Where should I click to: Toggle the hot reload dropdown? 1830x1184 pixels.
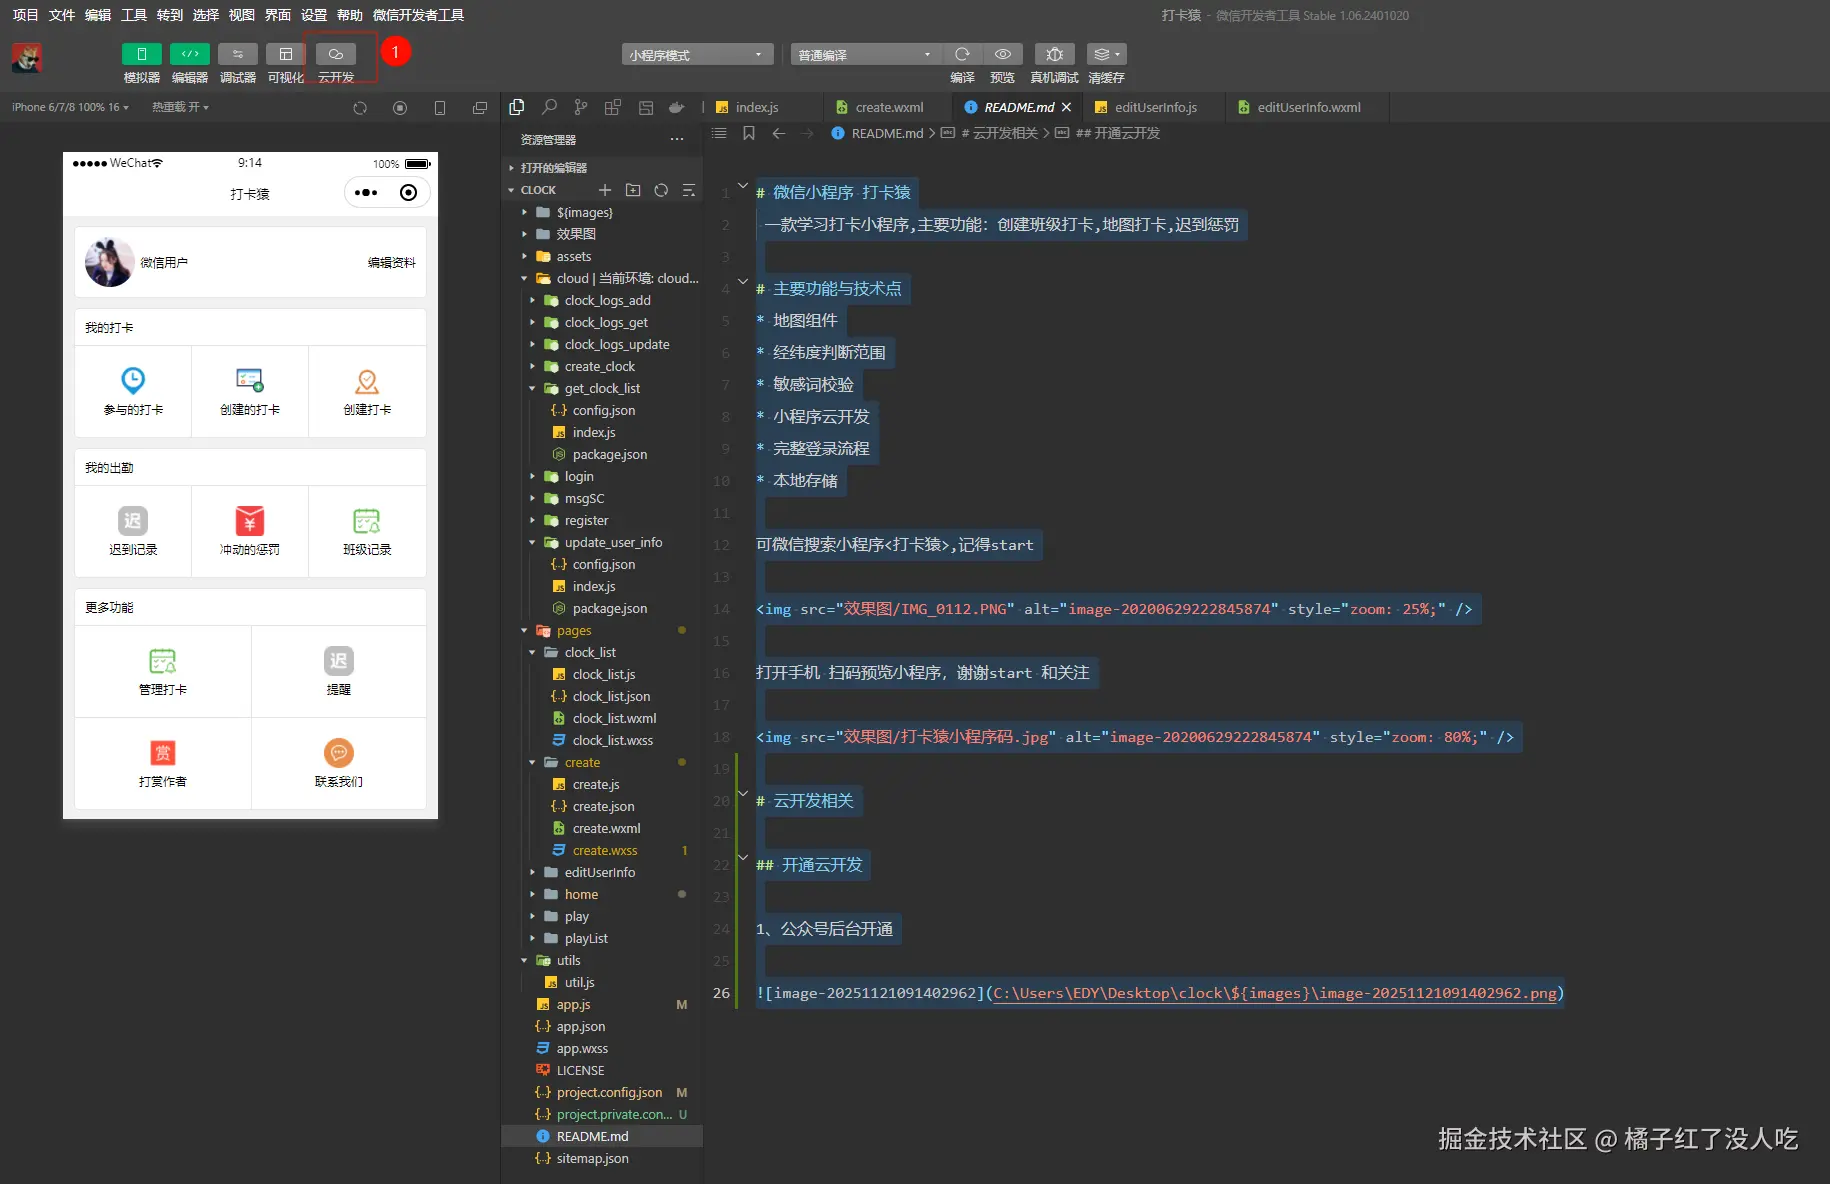tap(180, 107)
